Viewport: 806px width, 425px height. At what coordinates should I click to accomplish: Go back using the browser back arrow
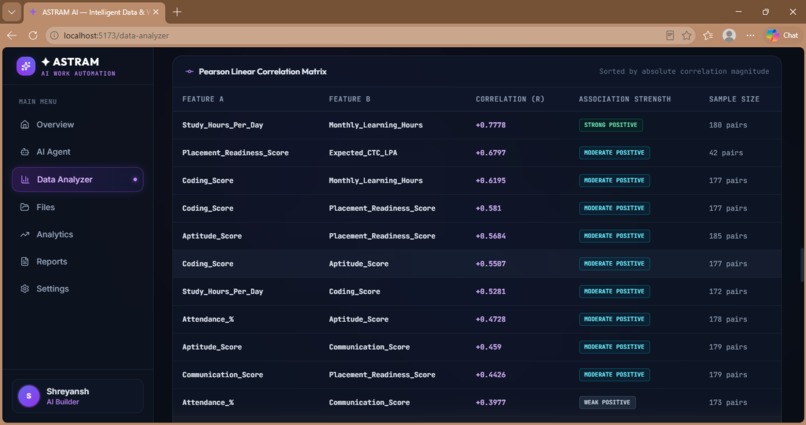11,35
